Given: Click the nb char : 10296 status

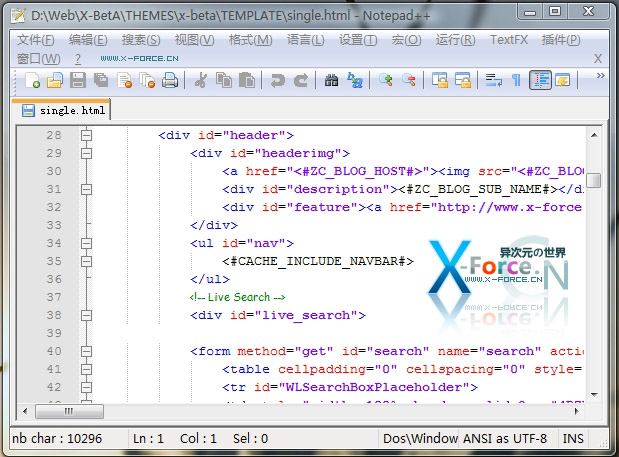Looking at the screenshot, I should click(x=57, y=438).
